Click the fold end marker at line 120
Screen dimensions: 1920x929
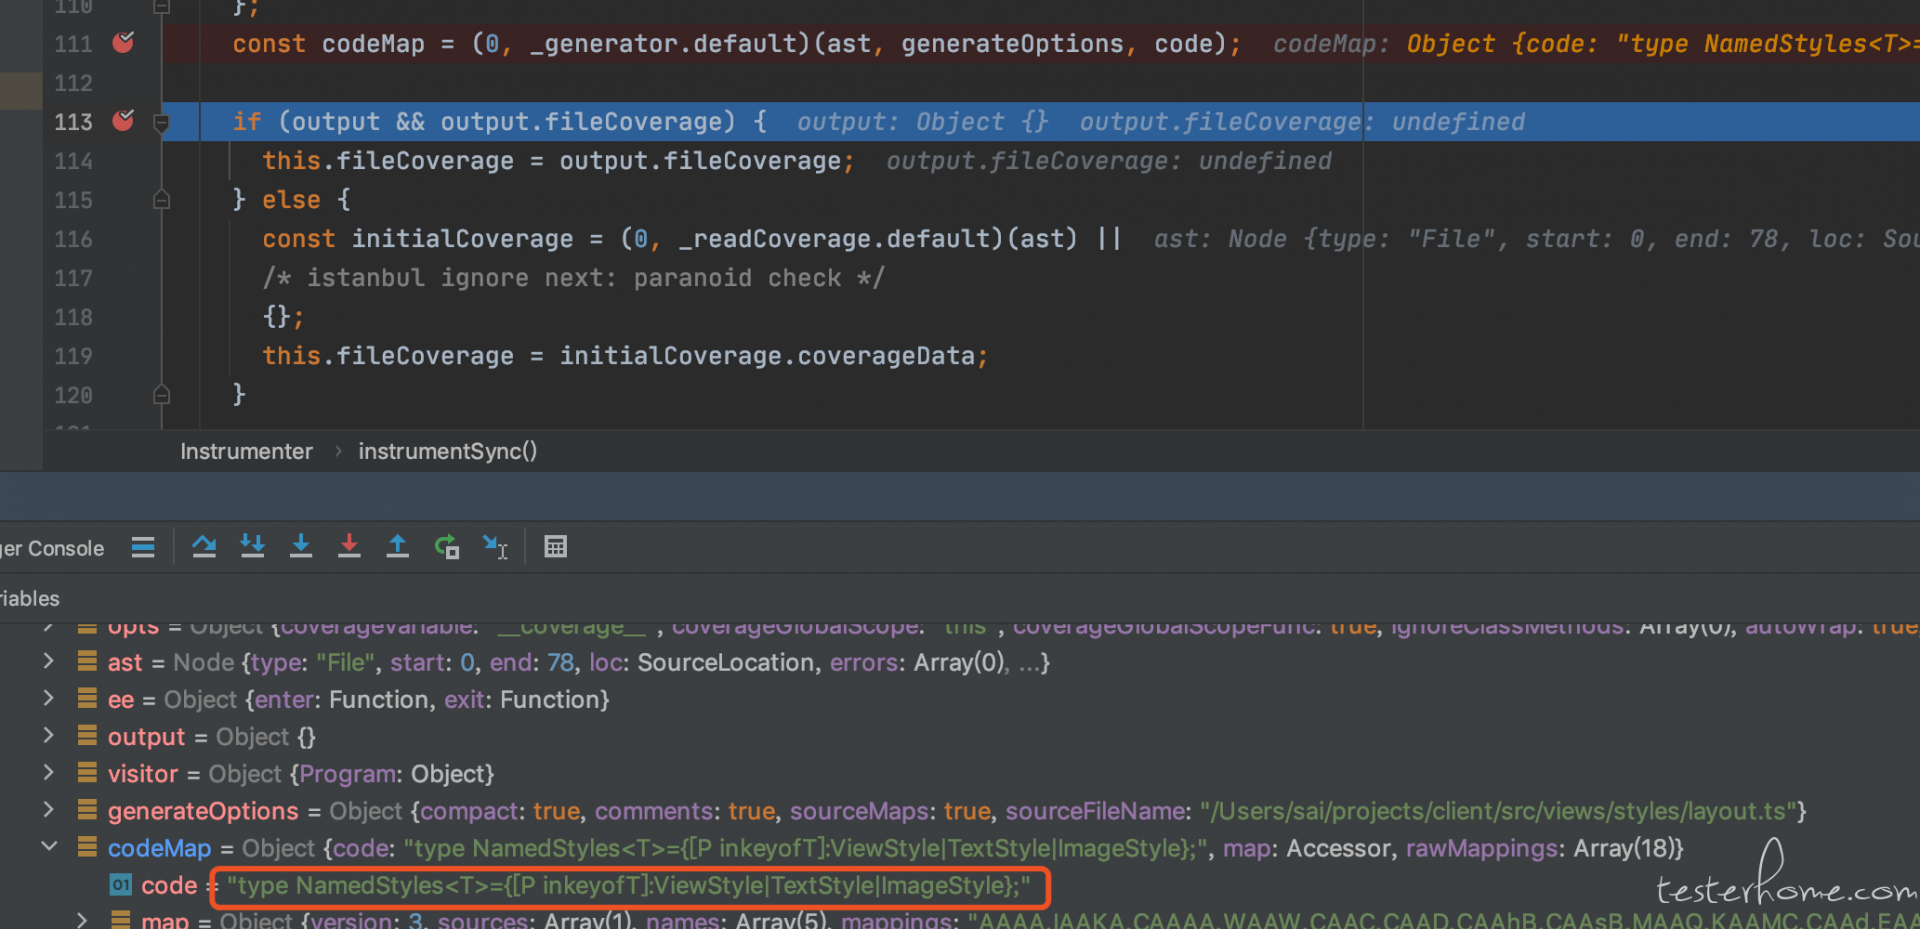click(161, 395)
